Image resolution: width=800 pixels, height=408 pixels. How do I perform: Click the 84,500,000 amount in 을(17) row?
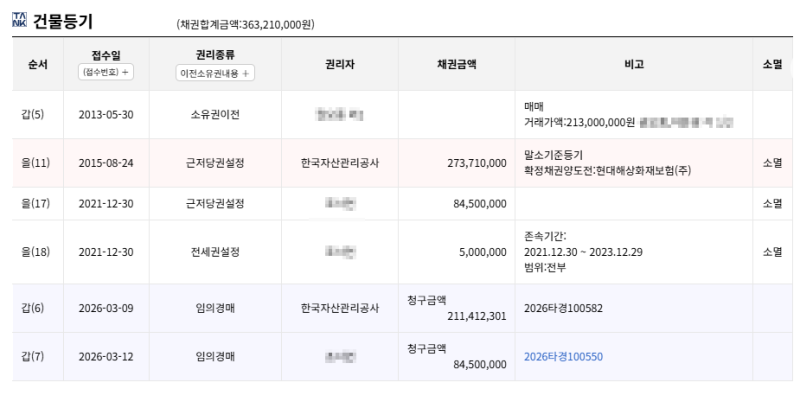(x=480, y=204)
